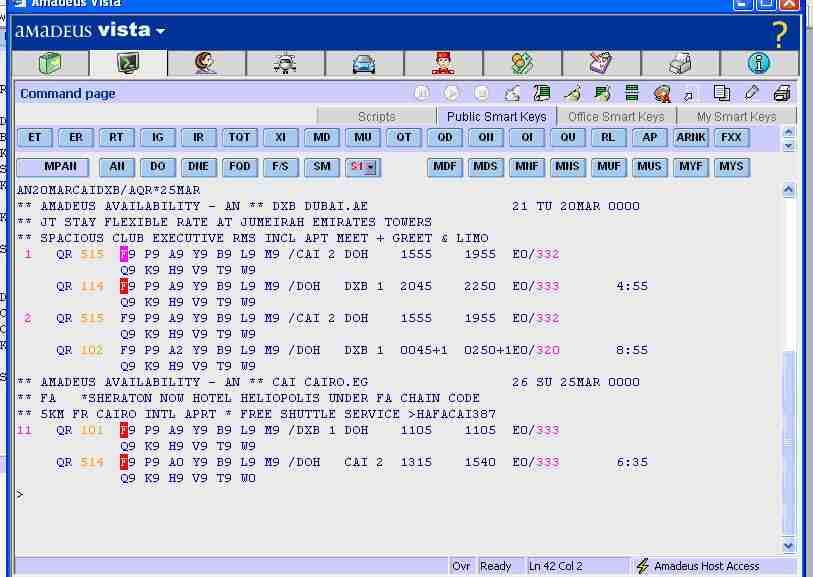Click the AN smart key
The height and width of the screenshot is (577, 813).
tap(117, 167)
